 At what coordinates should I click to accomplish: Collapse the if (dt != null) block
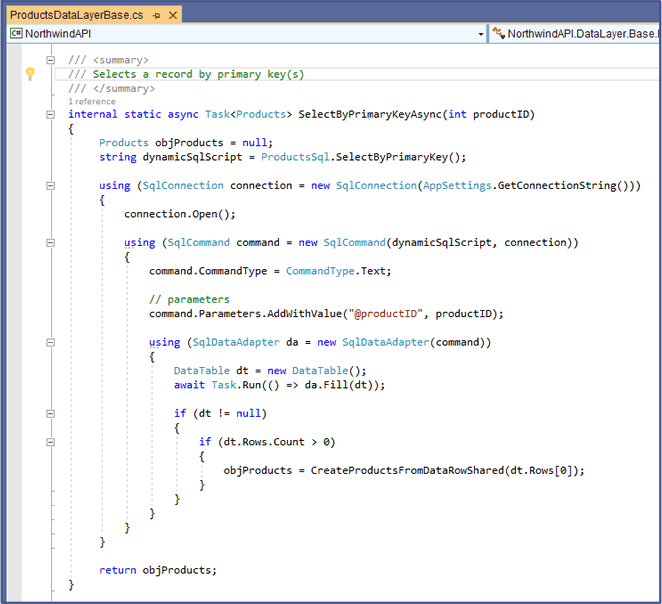tap(49, 413)
